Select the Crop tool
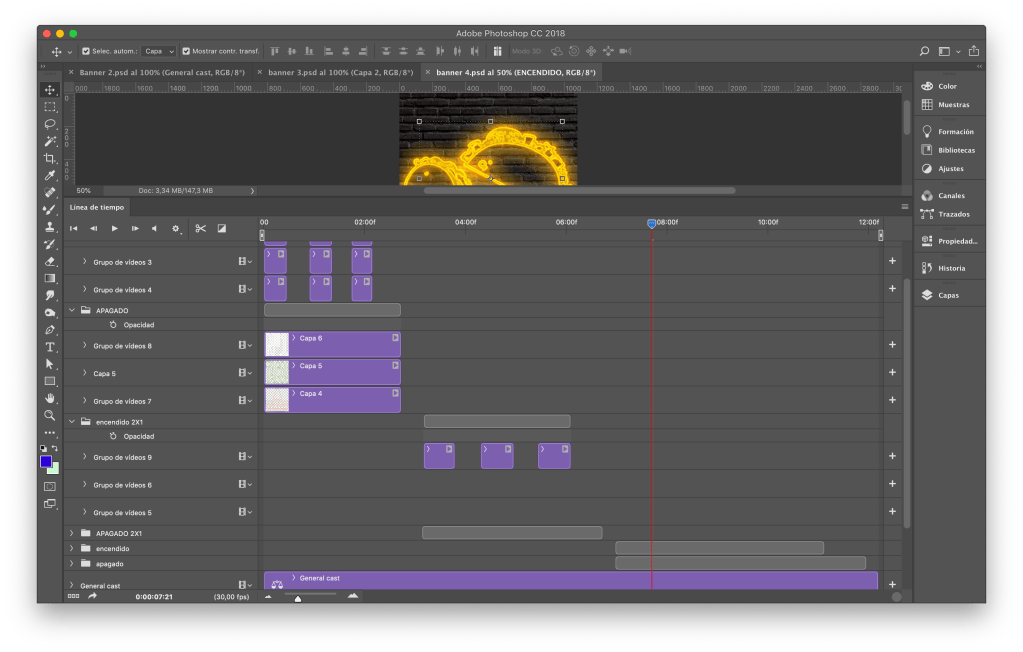 (x=50, y=158)
